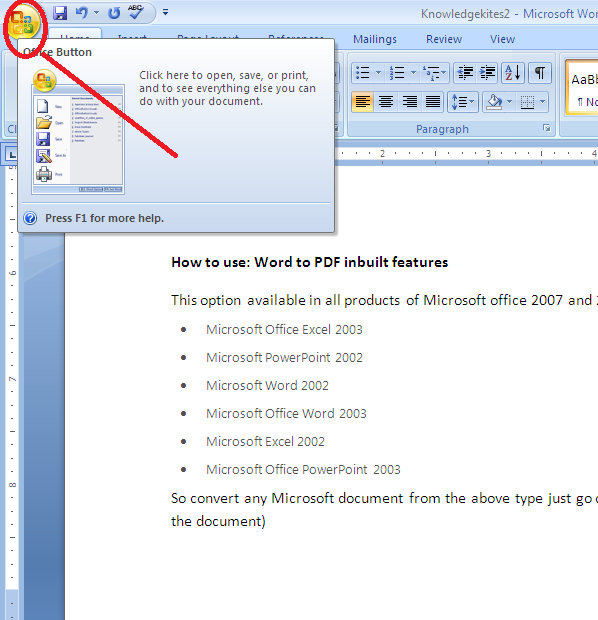Image resolution: width=598 pixels, height=620 pixels.
Task: Run Spelling and Grammar check
Action: 136,12
